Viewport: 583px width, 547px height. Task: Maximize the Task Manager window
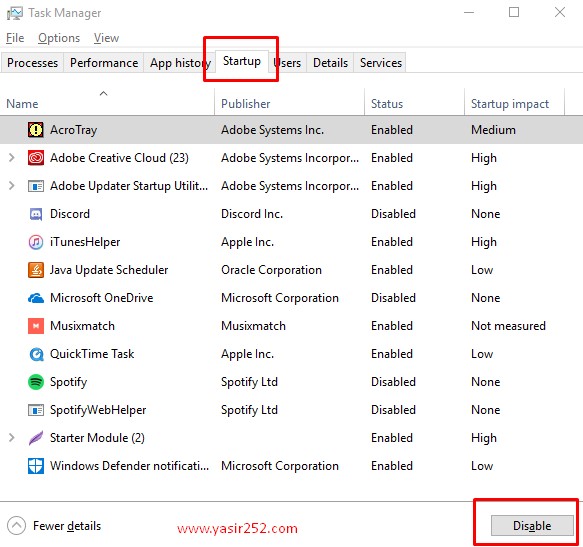click(x=514, y=12)
